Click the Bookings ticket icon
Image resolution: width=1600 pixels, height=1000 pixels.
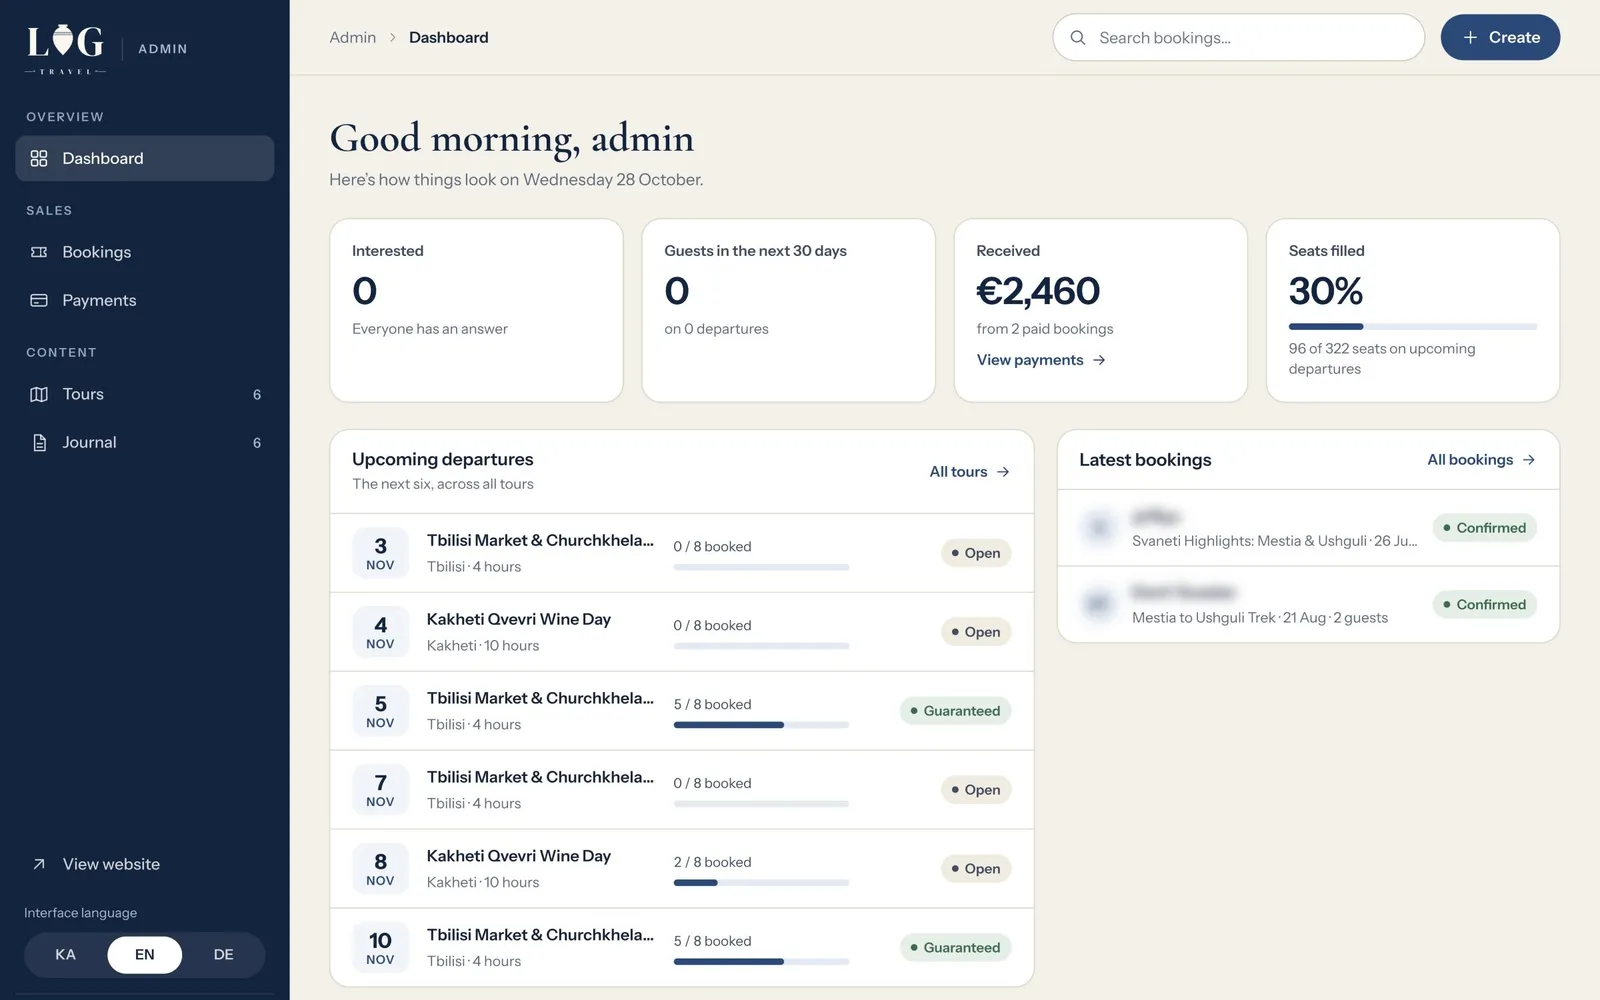tap(39, 252)
